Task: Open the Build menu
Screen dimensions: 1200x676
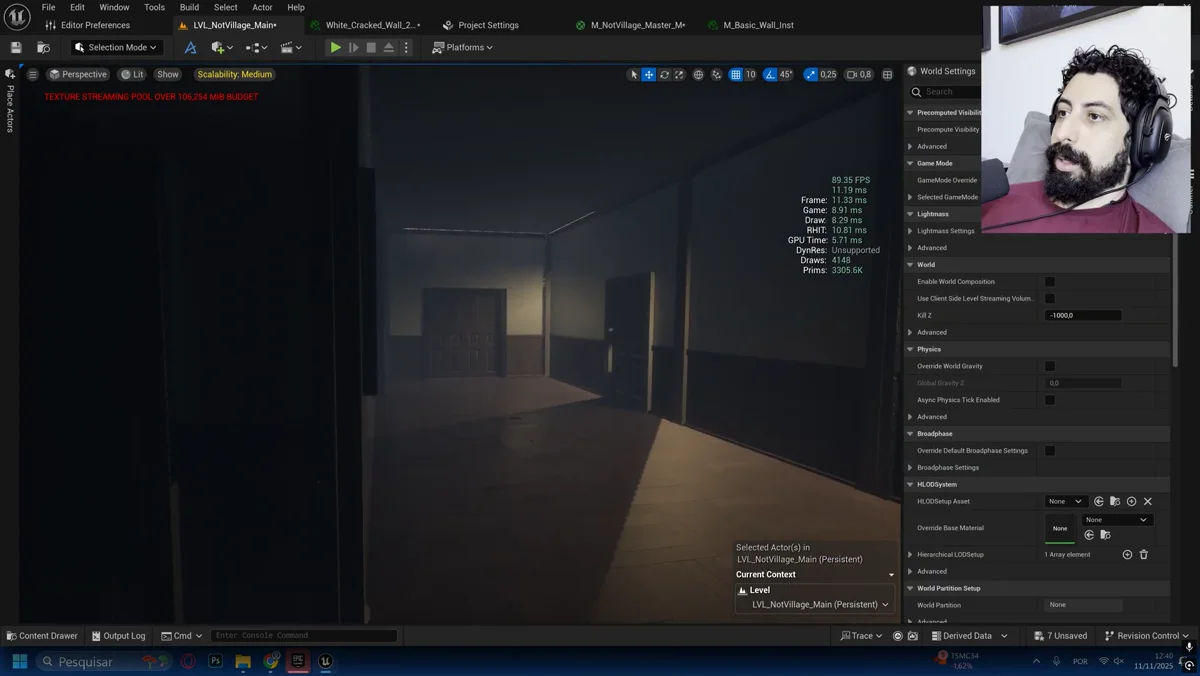Action: pyautogui.click(x=189, y=7)
